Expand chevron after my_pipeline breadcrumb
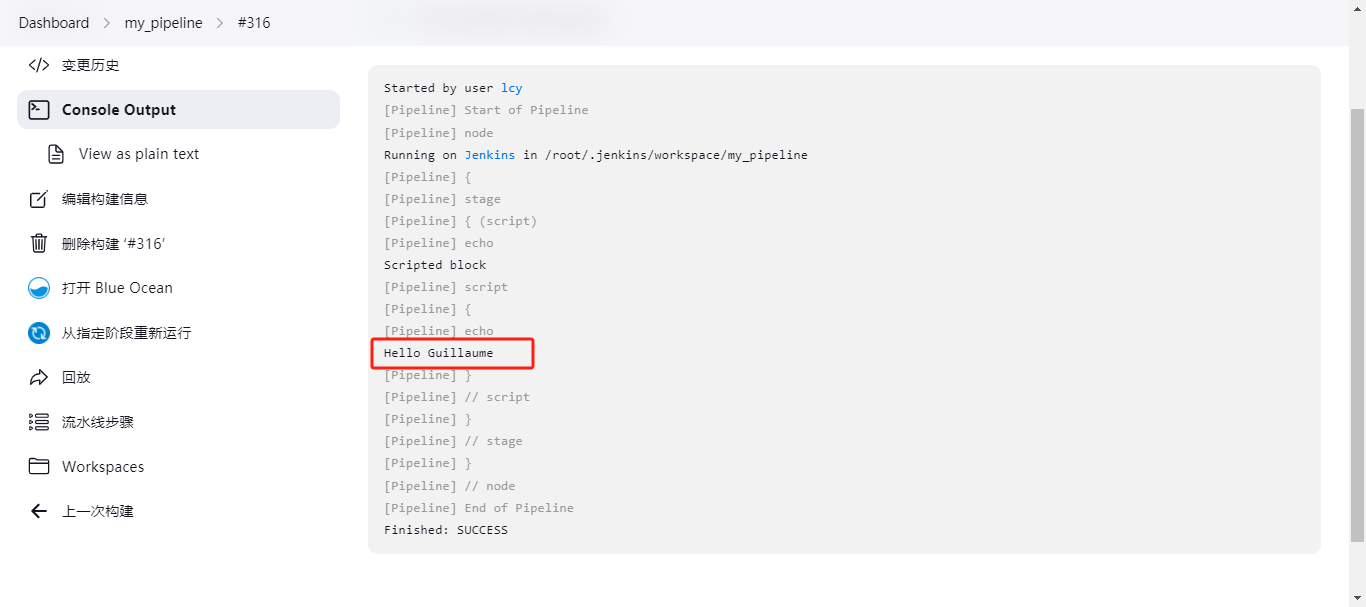Screen dimensions: 1366x607 (220, 22)
